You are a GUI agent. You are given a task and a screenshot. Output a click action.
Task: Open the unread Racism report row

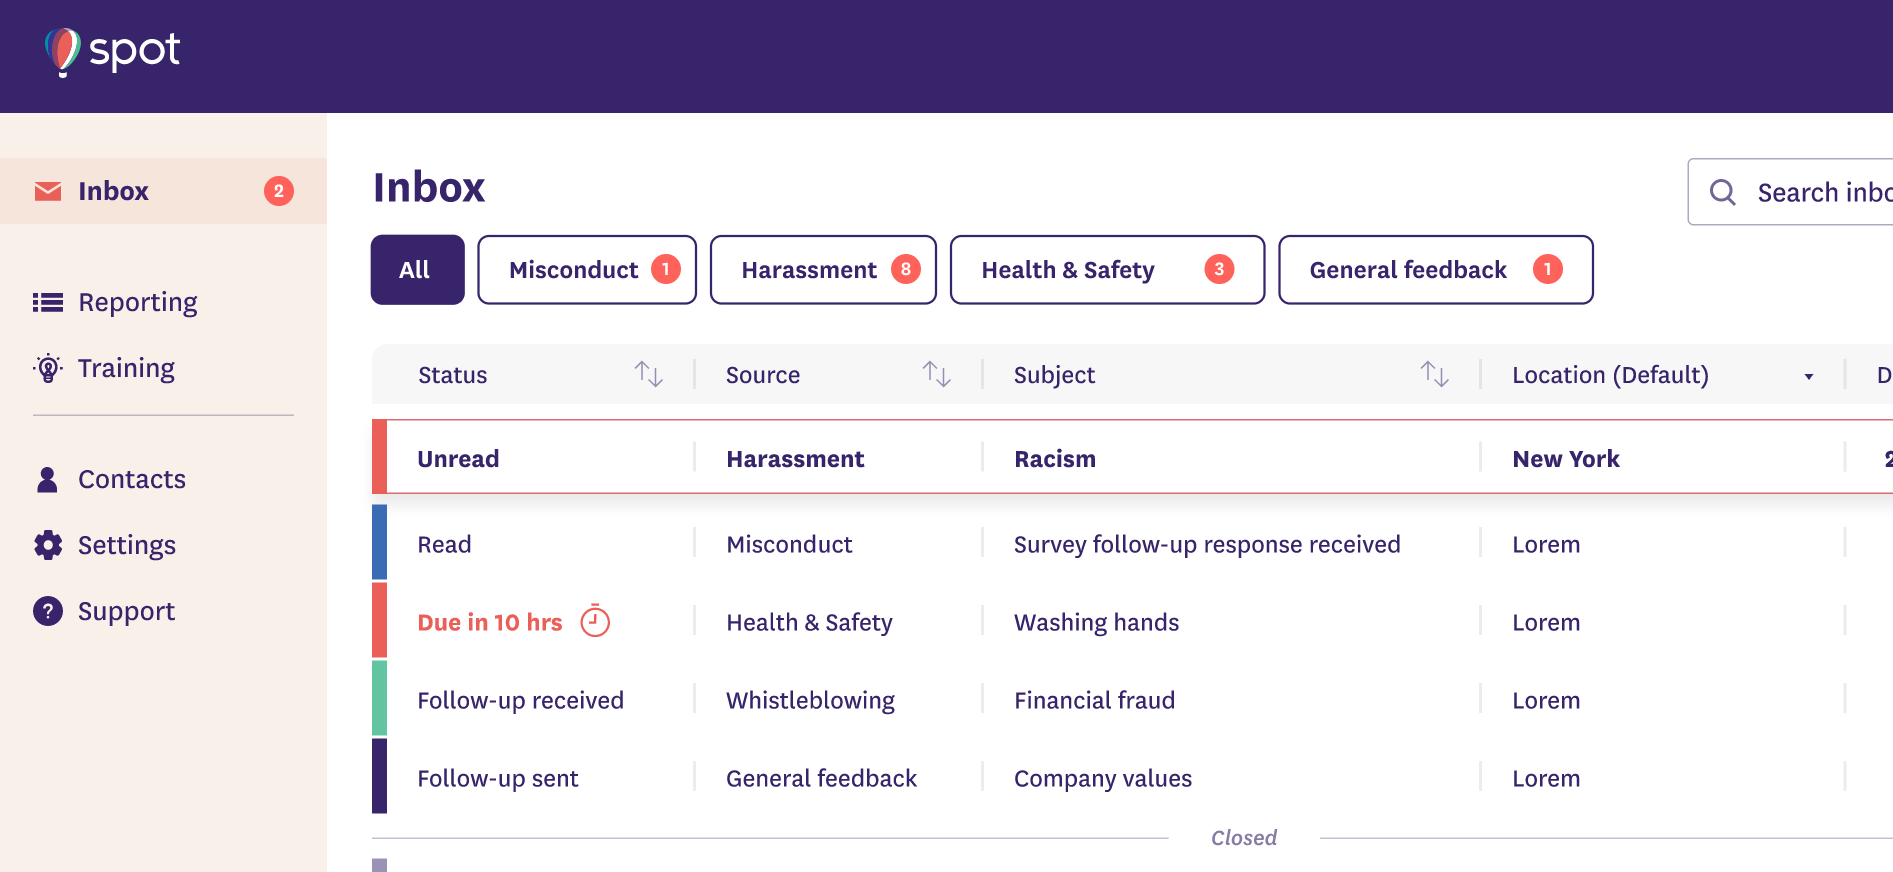[1054, 459]
